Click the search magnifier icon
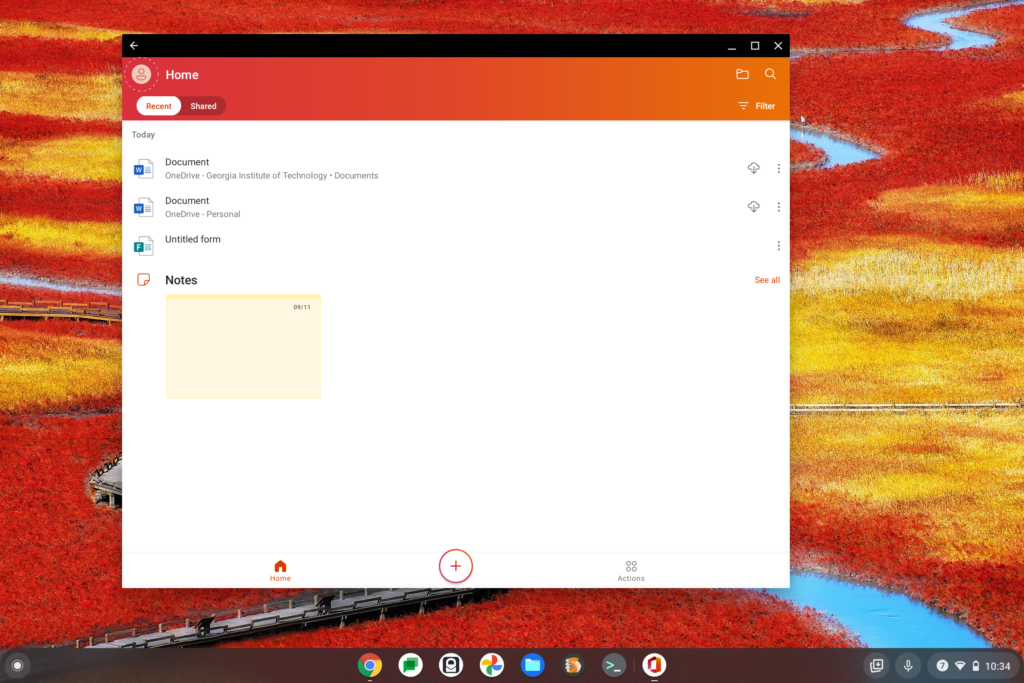The width and height of the screenshot is (1024, 683). 770,74
